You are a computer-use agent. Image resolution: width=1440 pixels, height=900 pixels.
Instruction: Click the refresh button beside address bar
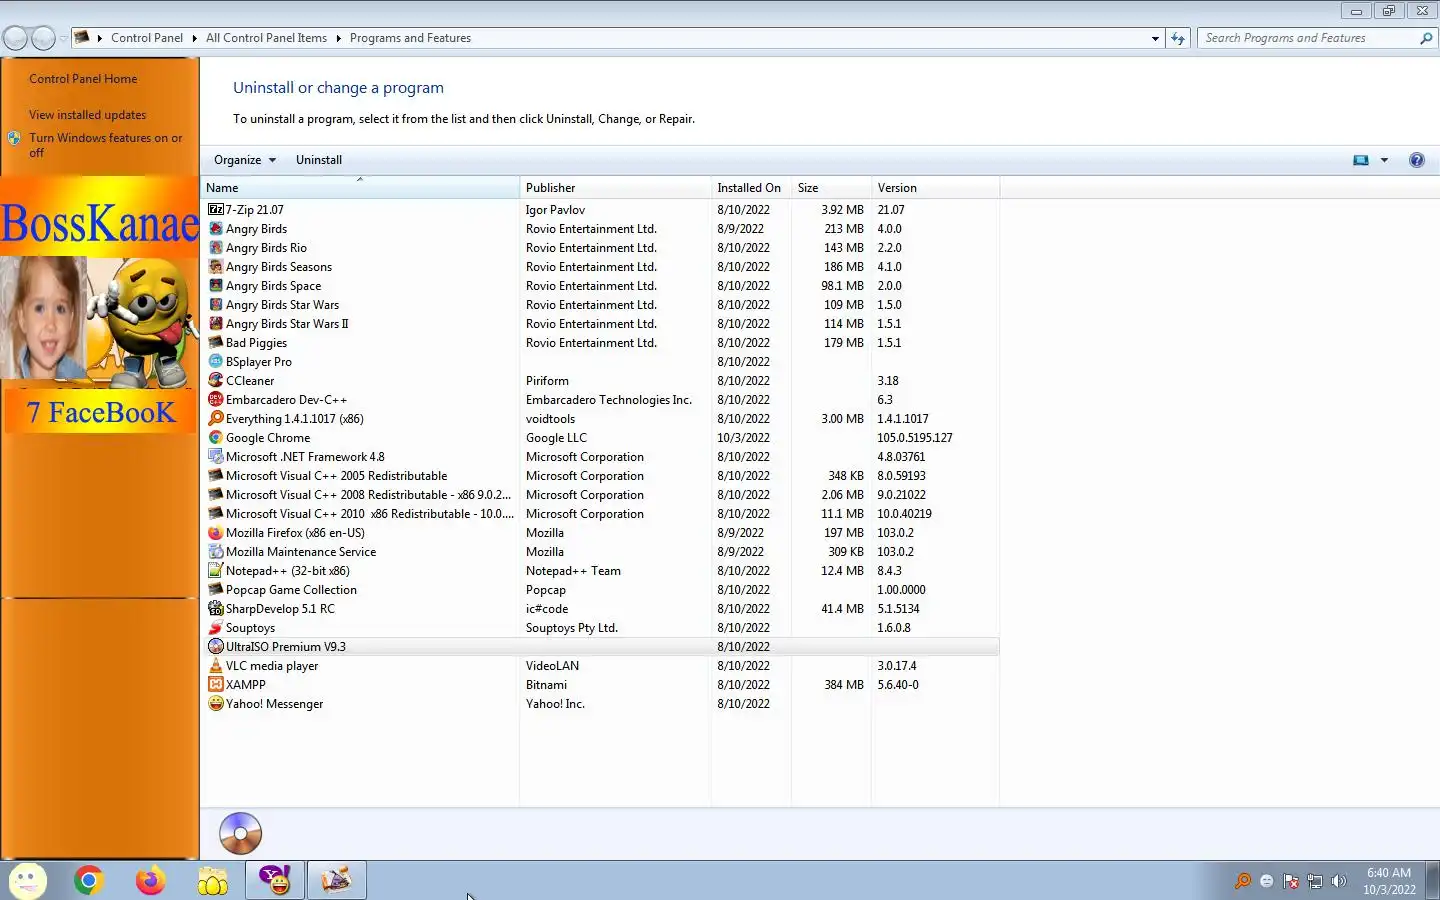tap(1178, 38)
